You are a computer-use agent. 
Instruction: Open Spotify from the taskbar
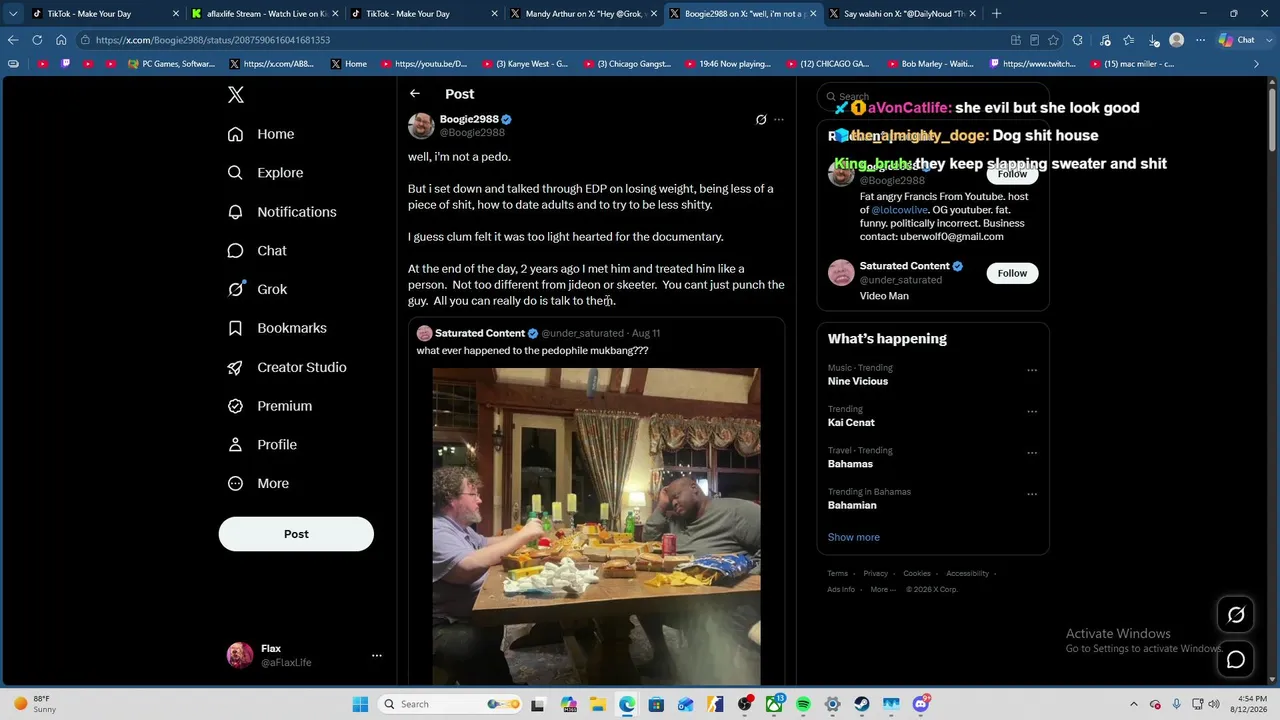point(804,704)
